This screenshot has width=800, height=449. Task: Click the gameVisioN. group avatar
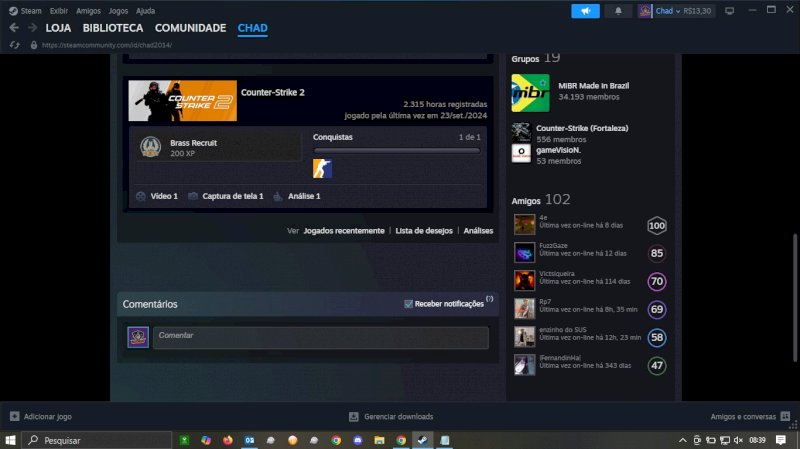point(521,154)
